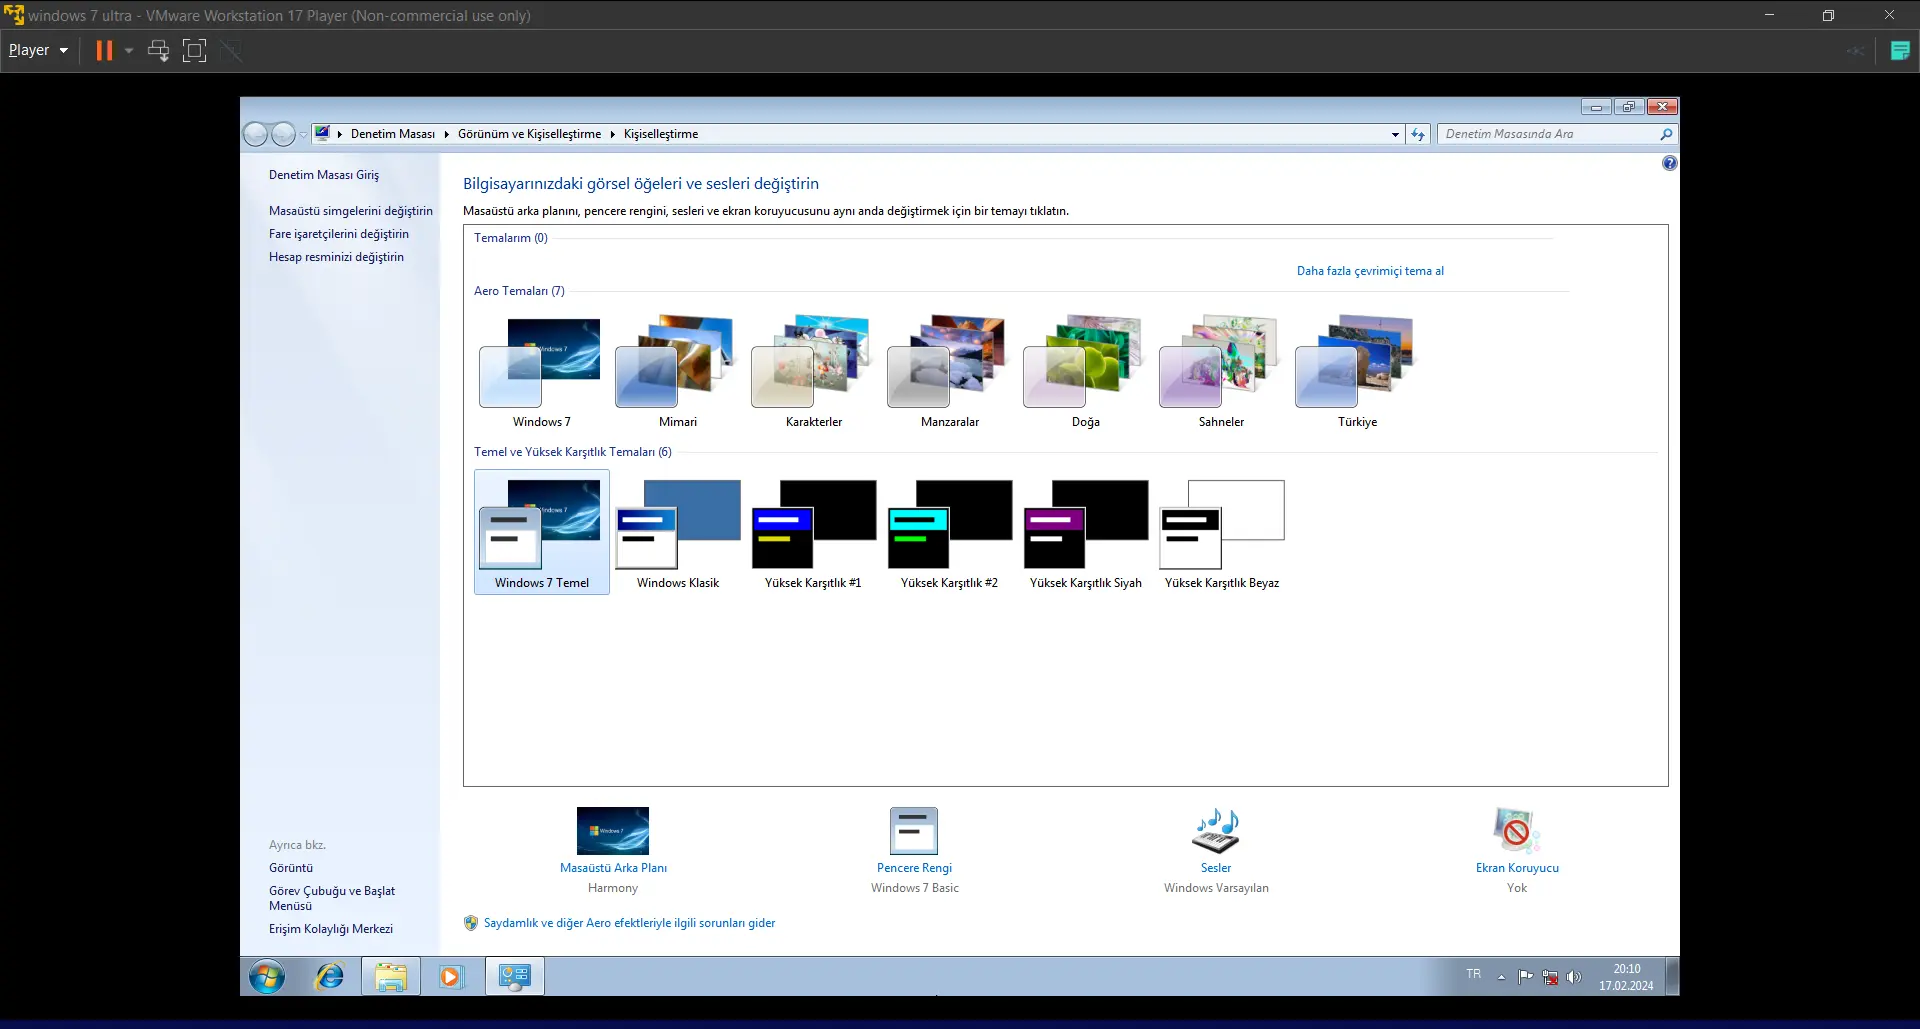Image resolution: width=1920 pixels, height=1029 pixels.
Task: Select the Karakterler theme
Action: (814, 372)
